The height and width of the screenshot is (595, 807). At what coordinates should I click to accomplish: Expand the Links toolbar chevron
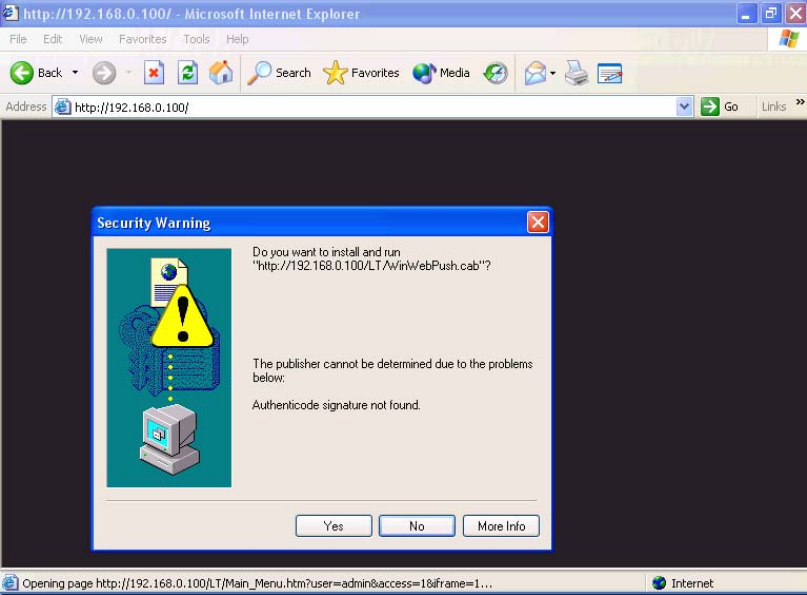(800, 102)
